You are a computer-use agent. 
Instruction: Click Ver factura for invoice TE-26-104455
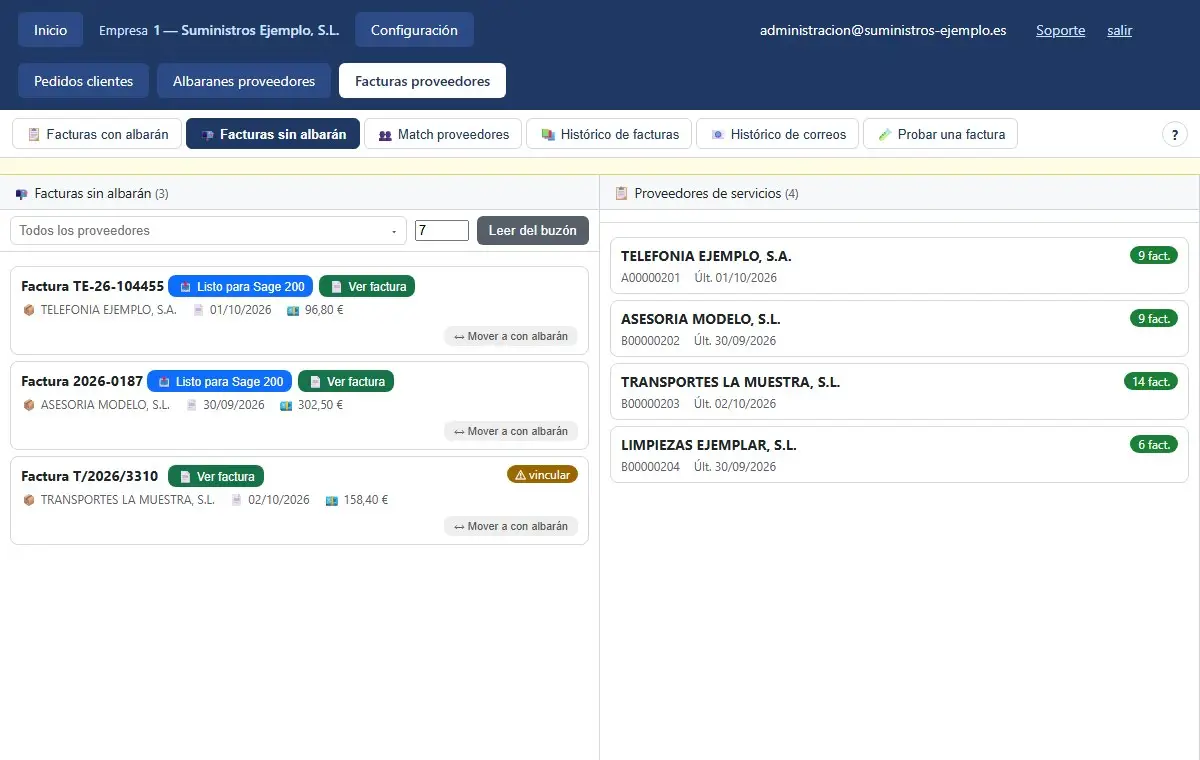(x=367, y=286)
